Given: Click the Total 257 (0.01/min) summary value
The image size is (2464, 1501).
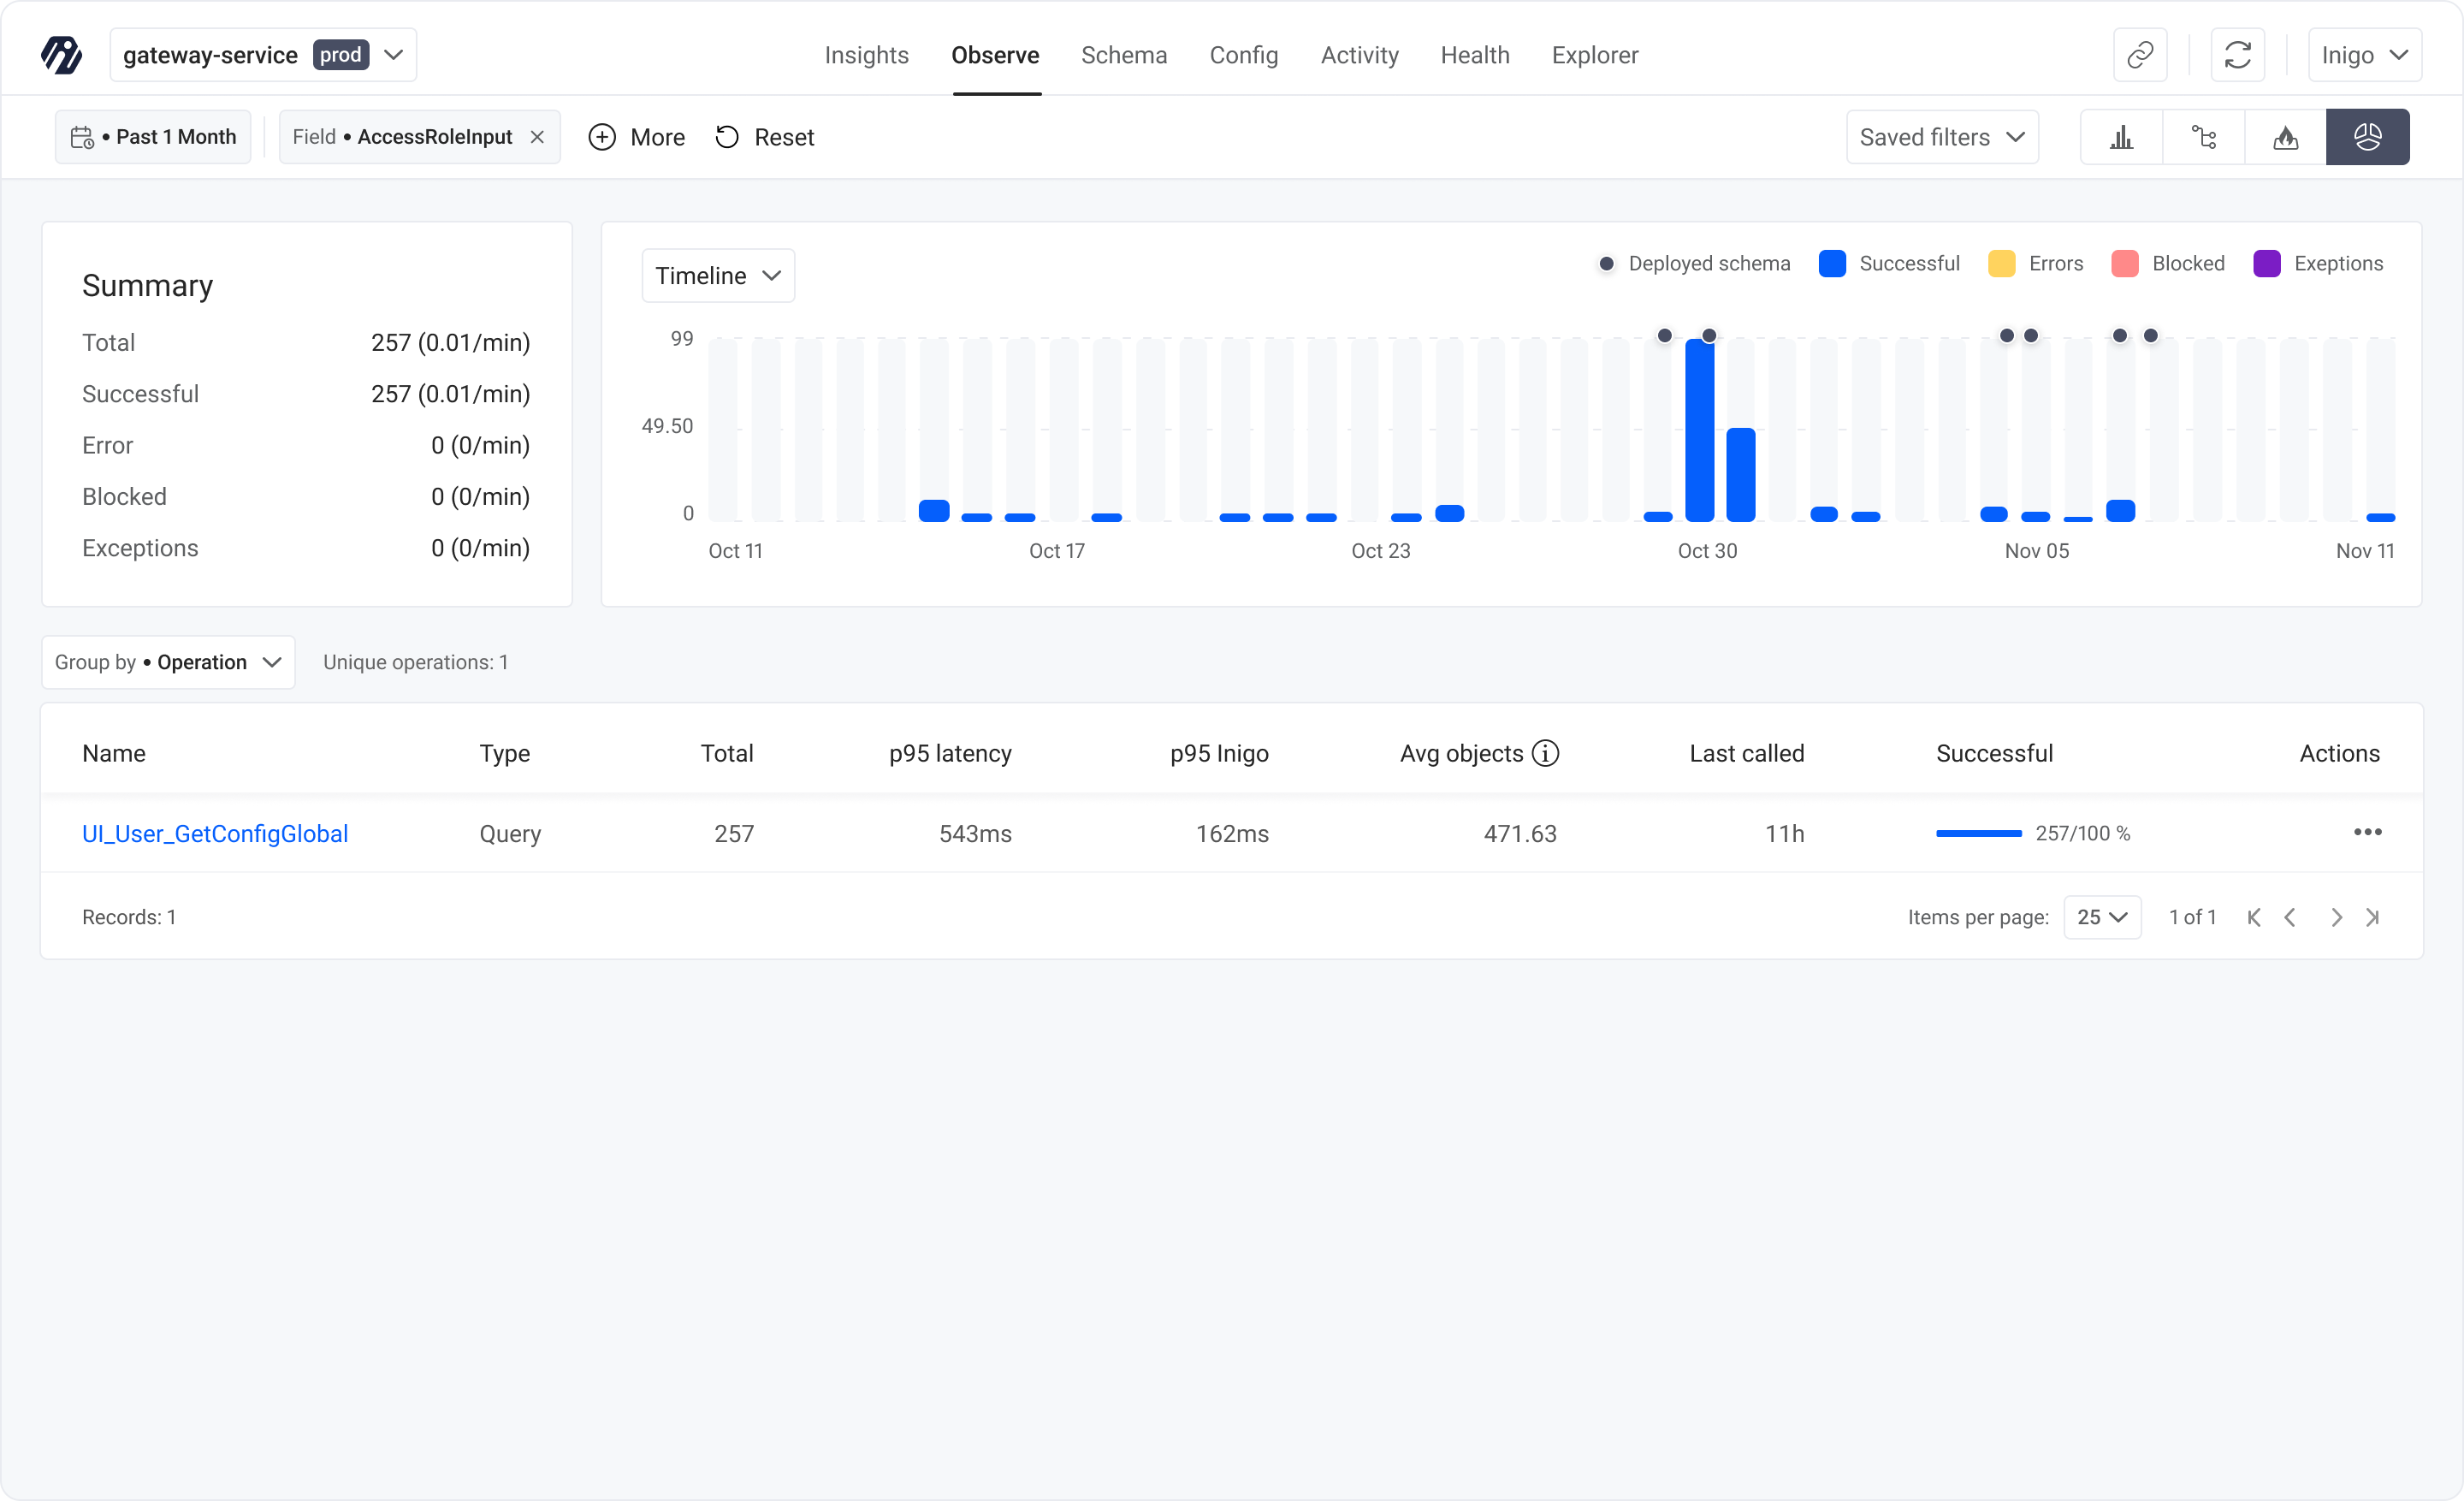Looking at the screenshot, I should point(450,342).
